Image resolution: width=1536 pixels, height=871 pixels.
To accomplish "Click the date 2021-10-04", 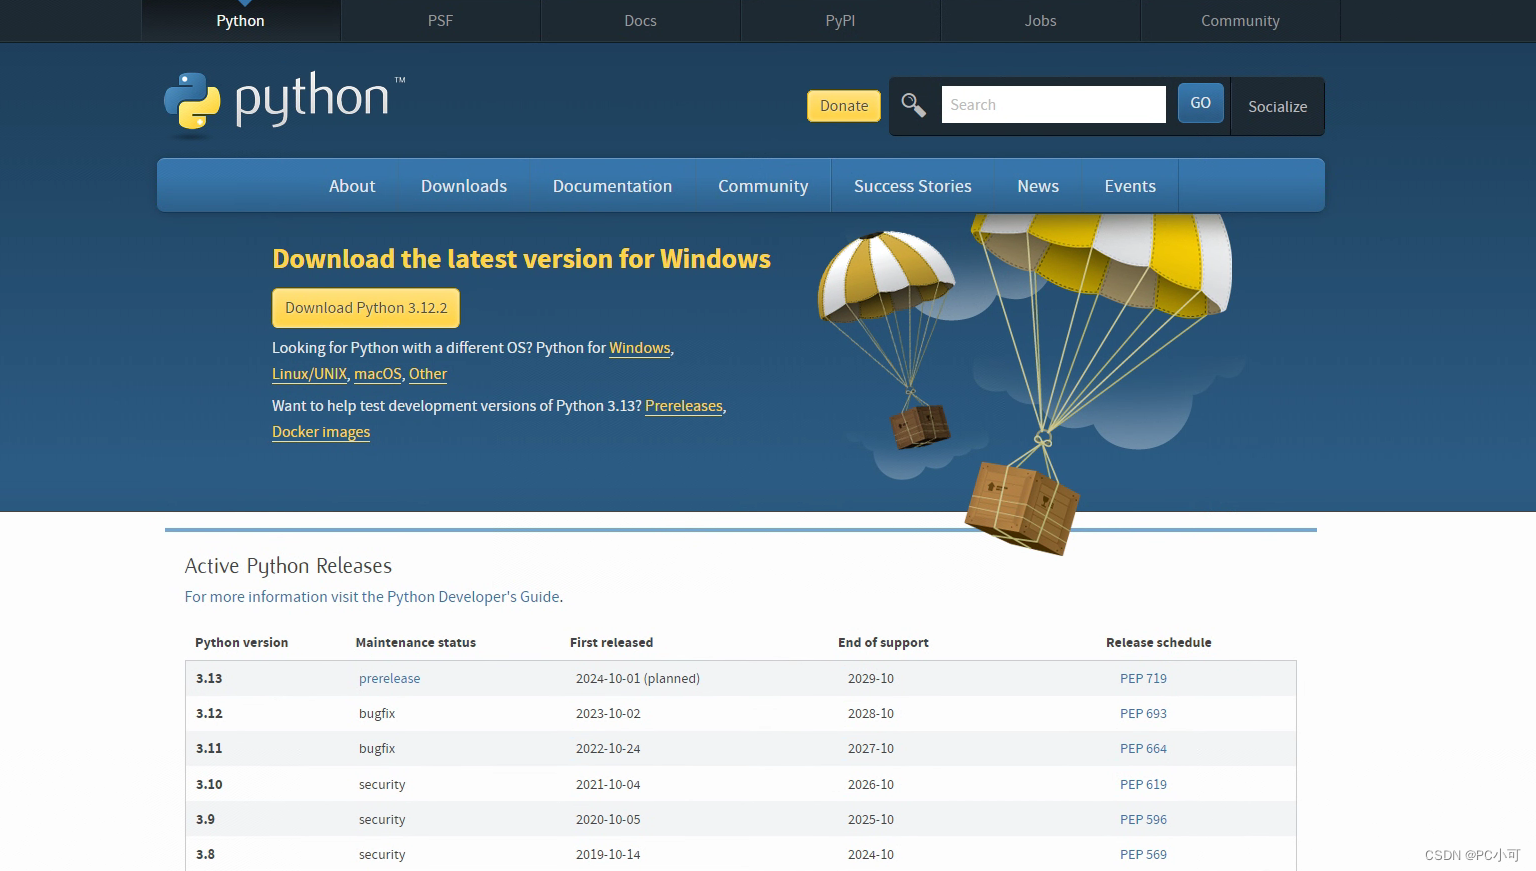I will (608, 784).
